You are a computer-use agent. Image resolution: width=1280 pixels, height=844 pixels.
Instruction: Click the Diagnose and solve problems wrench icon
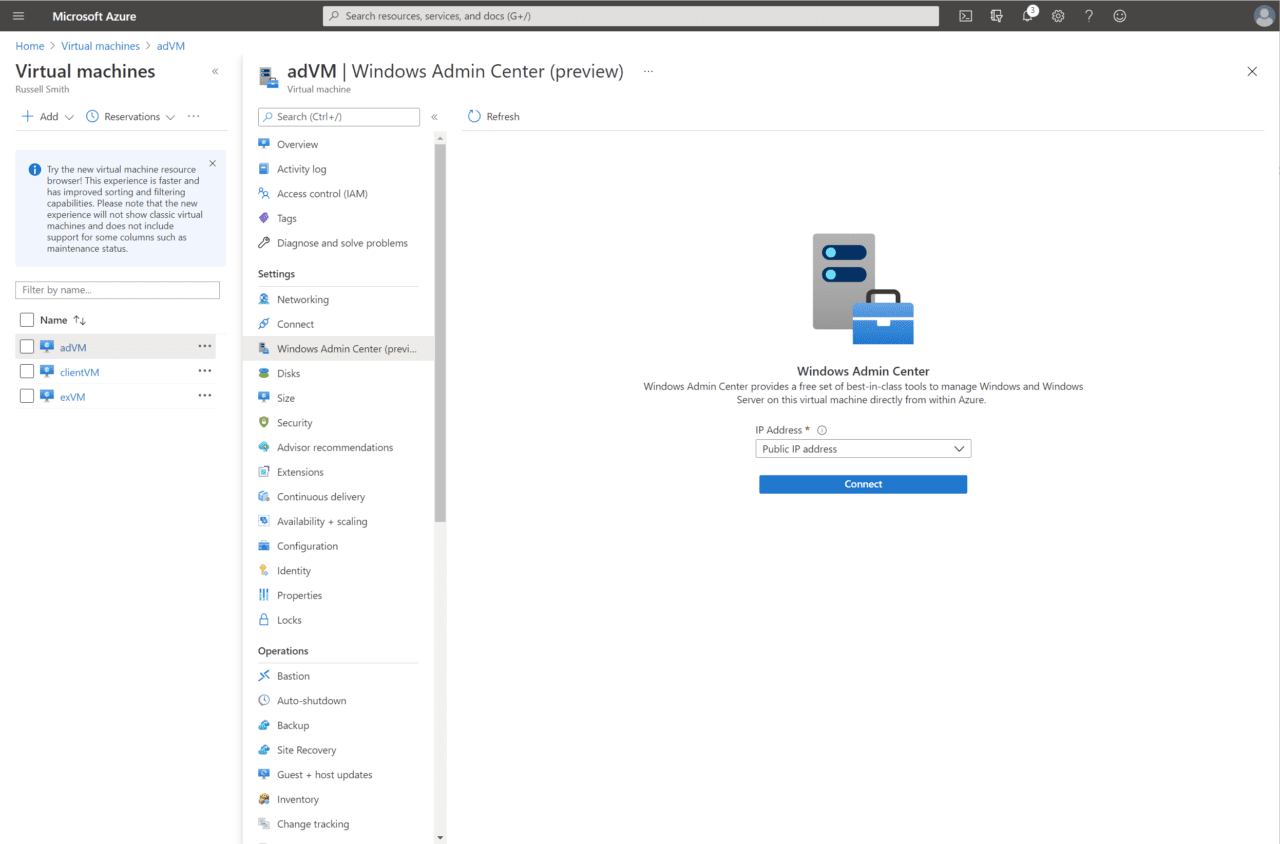tap(264, 243)
